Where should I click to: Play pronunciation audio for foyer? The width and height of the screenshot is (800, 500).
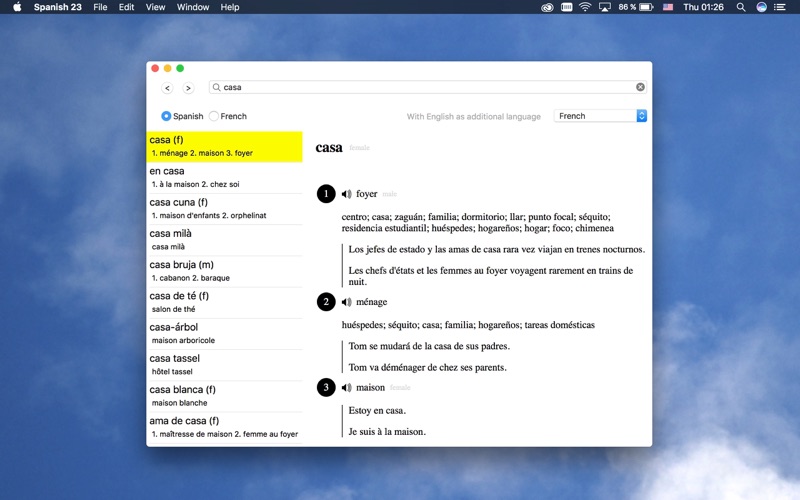(x=346, y=194)
